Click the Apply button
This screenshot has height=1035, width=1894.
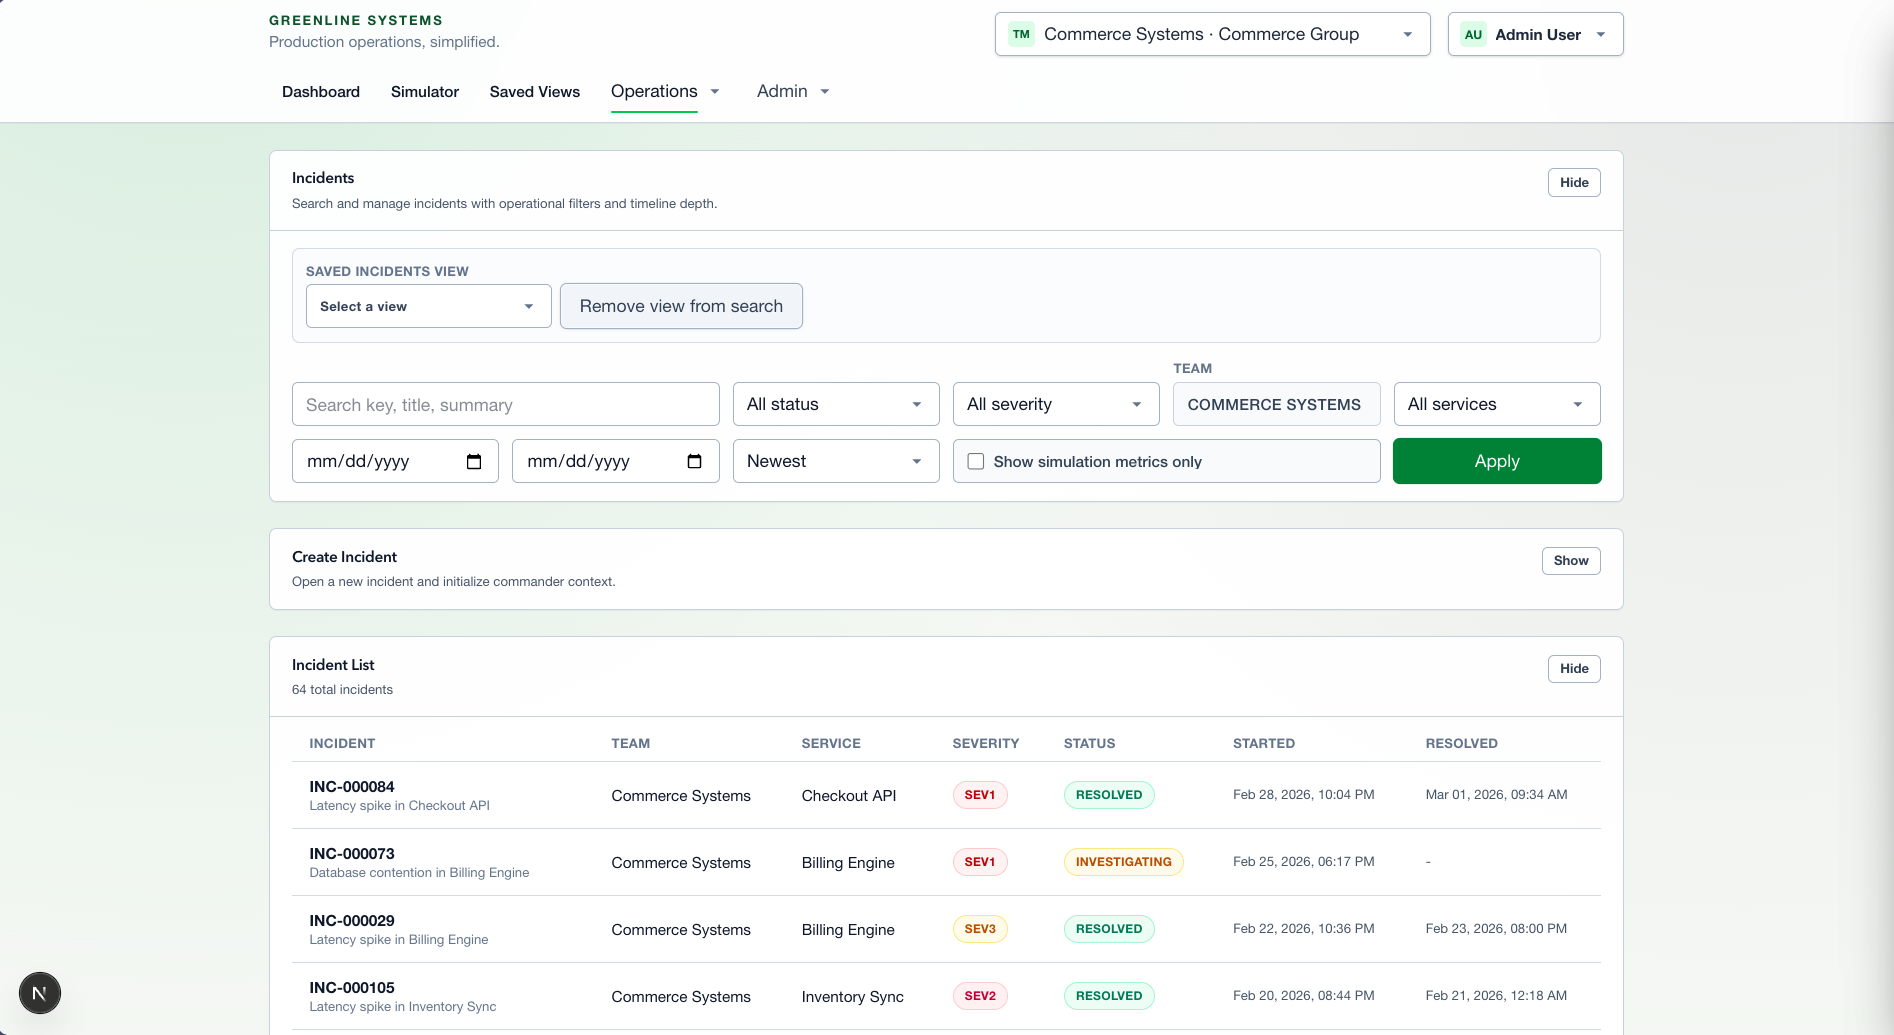(x=1496, y=461)
